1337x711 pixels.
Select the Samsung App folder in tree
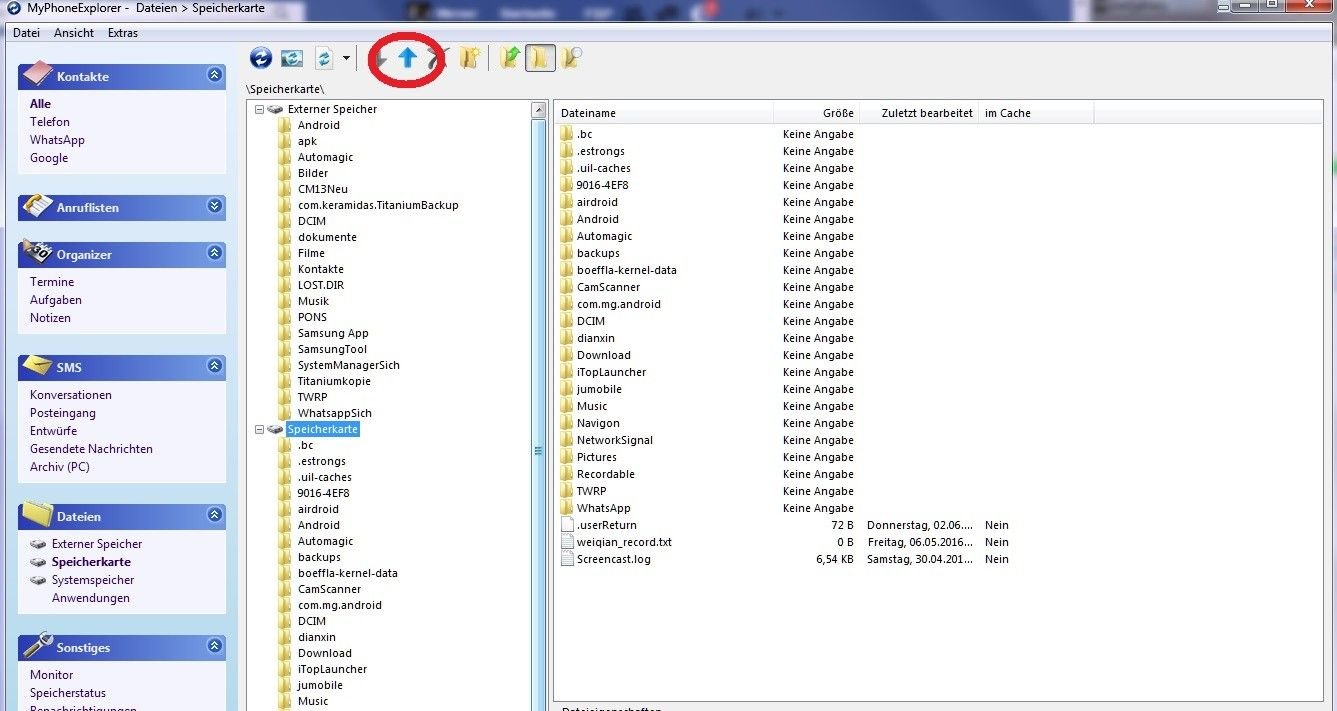pyautogui.click(x=333, y=333)
